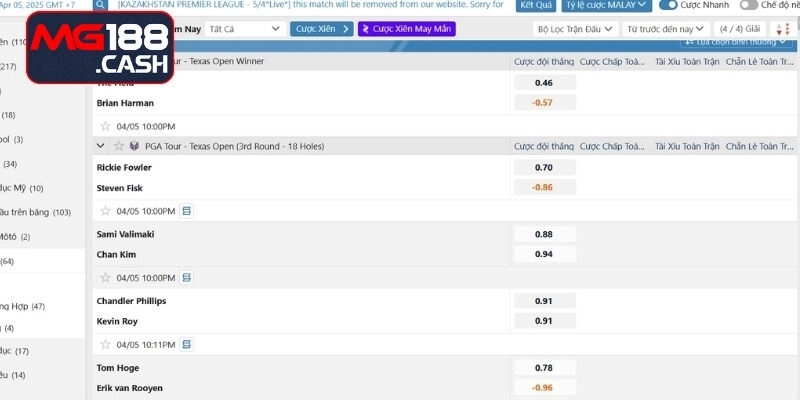This screenshot has width=800, height=400.
Task: Open stats icon for Fowler vs Fisk match
Action: [x=186, y=211]
